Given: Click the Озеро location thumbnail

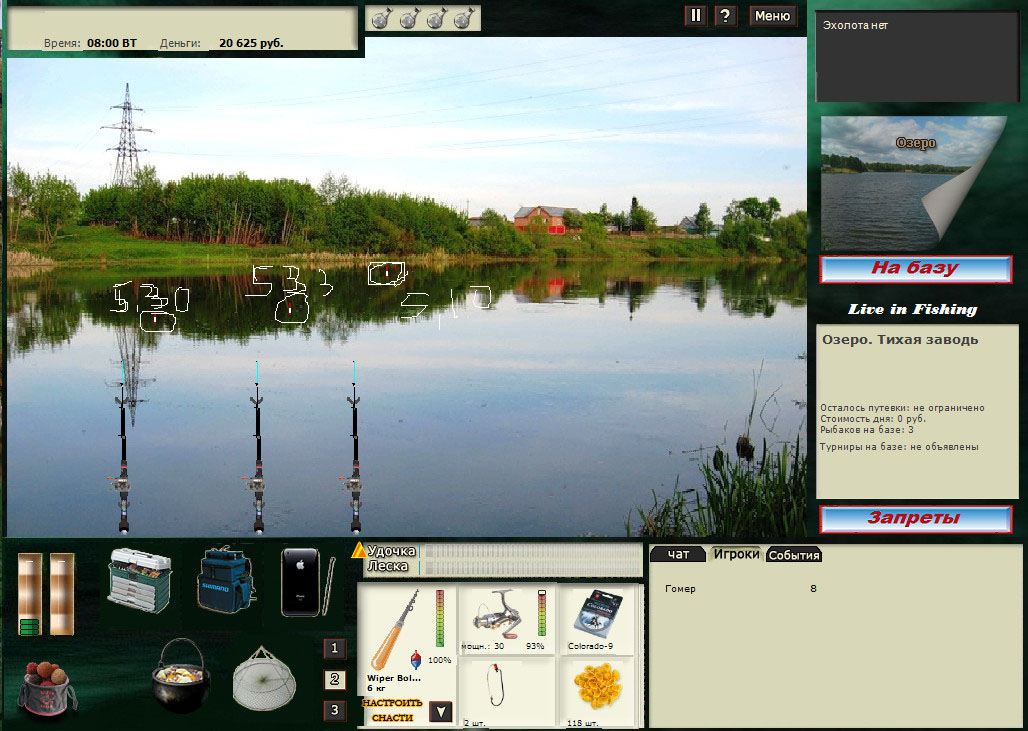Looking at the screenshot, I should pyautogui.click(x=913, y=183).
